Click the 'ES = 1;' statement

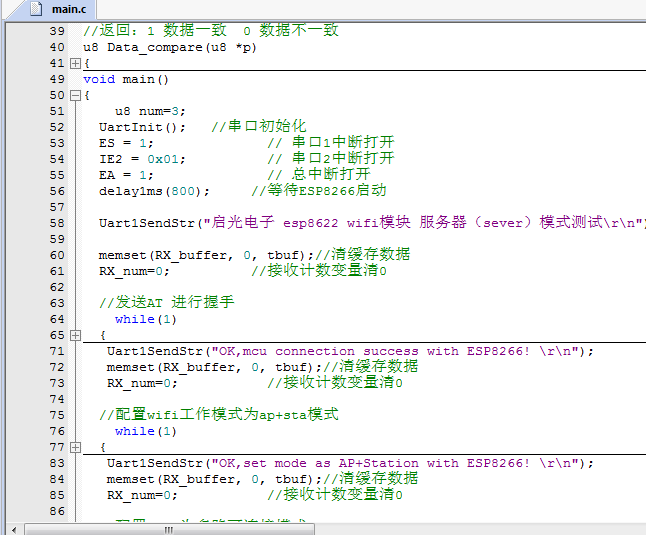pyautogui.click(x=126, y=143)
